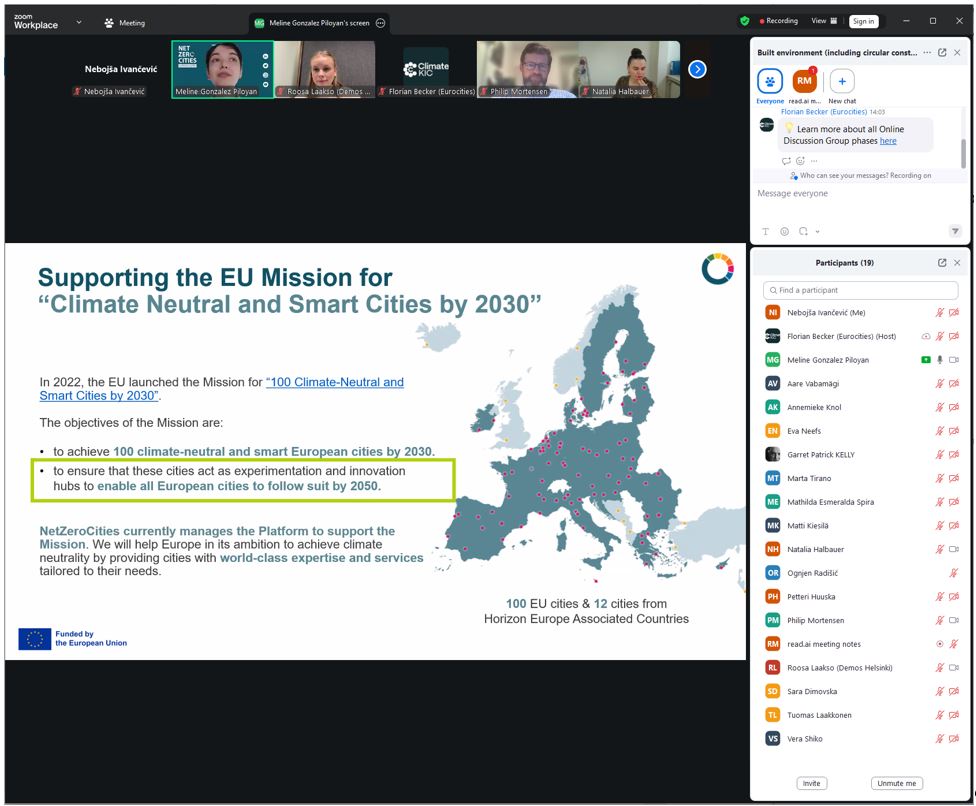This screenshot has width=976, height=806.
Task: Click the text formatting icon in chat
Action: pyautogui.click(x=766, y=231)
